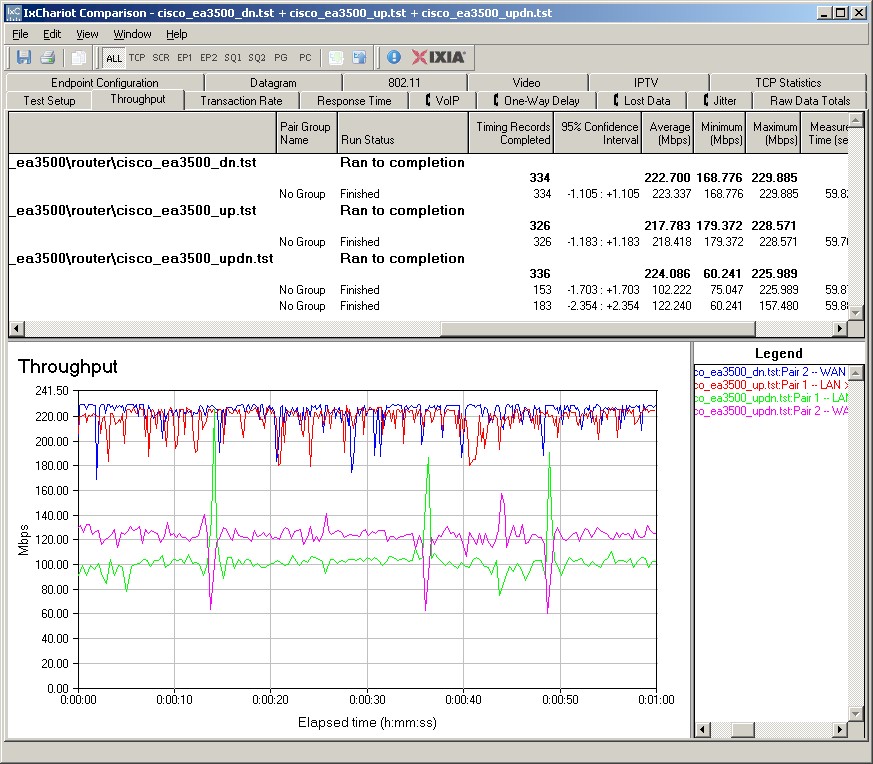Image resolution: width=873 pixels, height=764 pixels.
Task: Toggle the SQ1 filter button
Action: point(233,57)
